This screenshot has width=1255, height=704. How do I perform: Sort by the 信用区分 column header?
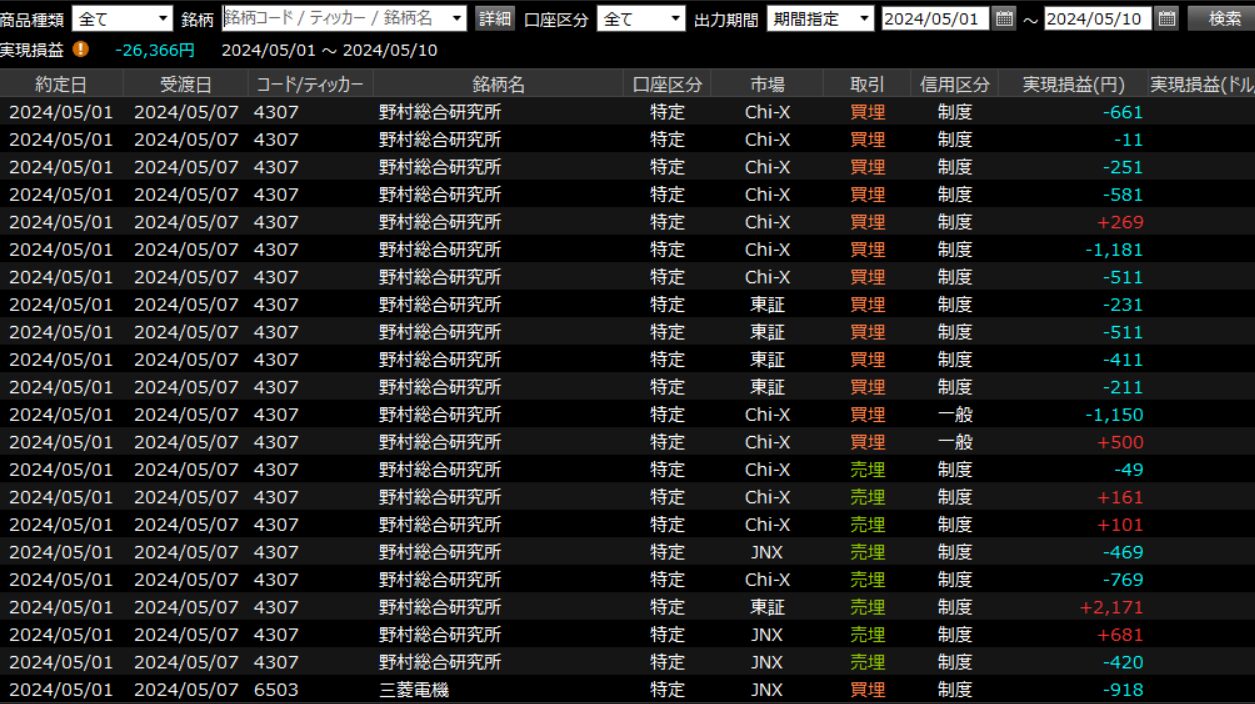point(955,84)
